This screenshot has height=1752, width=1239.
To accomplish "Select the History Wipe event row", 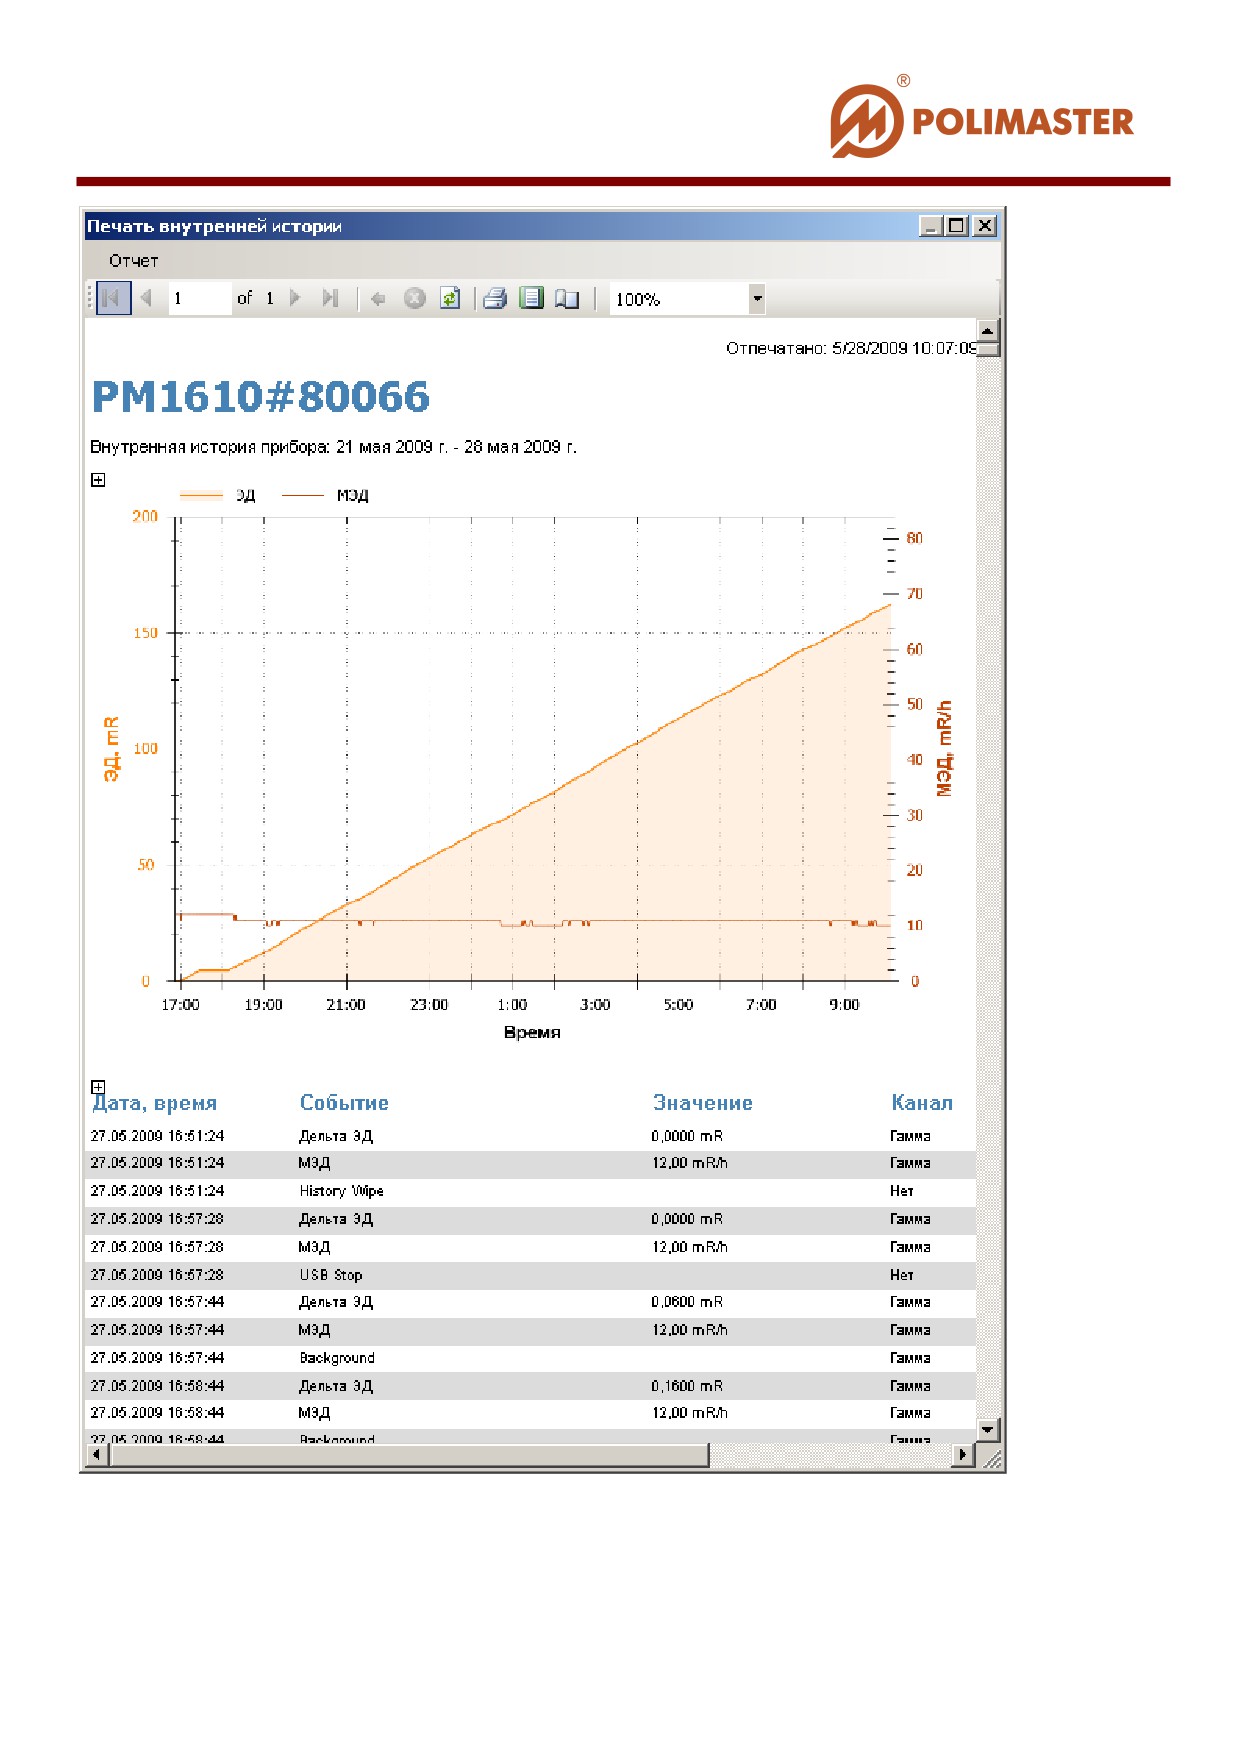I will tap(530, 1191).
